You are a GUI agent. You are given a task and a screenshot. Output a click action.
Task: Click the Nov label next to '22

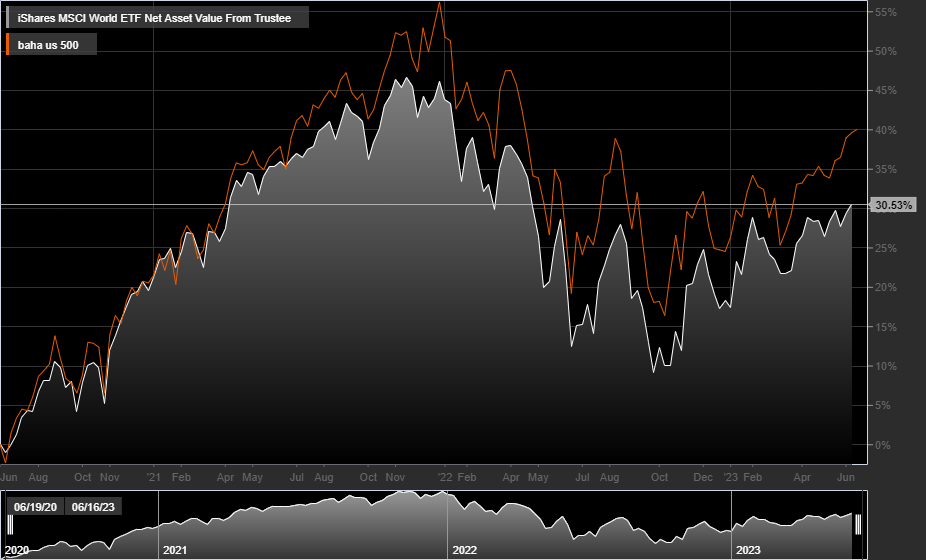[395, 477]
